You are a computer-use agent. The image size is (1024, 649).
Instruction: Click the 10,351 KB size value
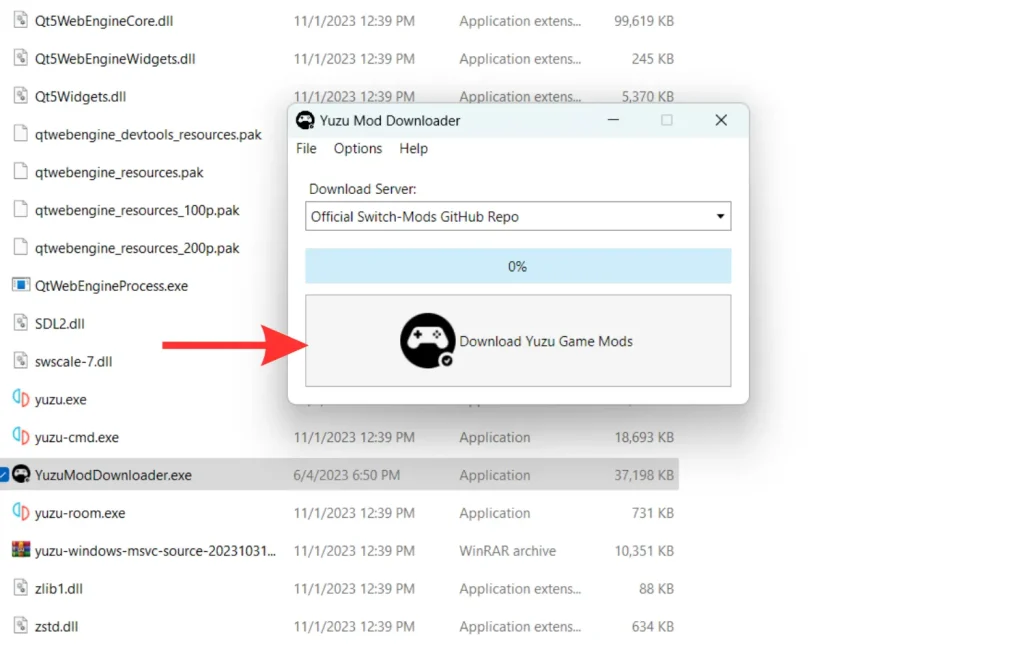click(644, 551)
